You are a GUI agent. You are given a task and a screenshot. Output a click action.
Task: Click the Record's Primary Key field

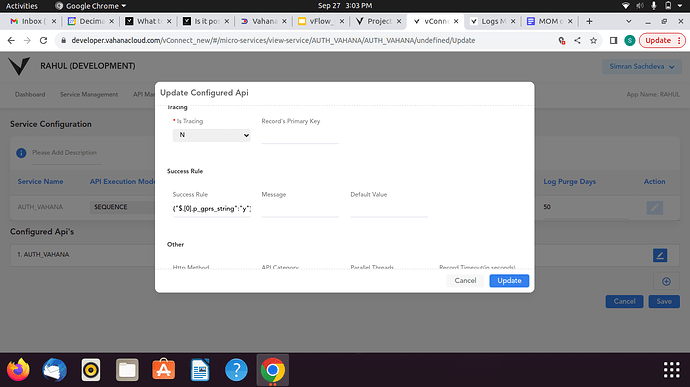click(x=300, y=136)
